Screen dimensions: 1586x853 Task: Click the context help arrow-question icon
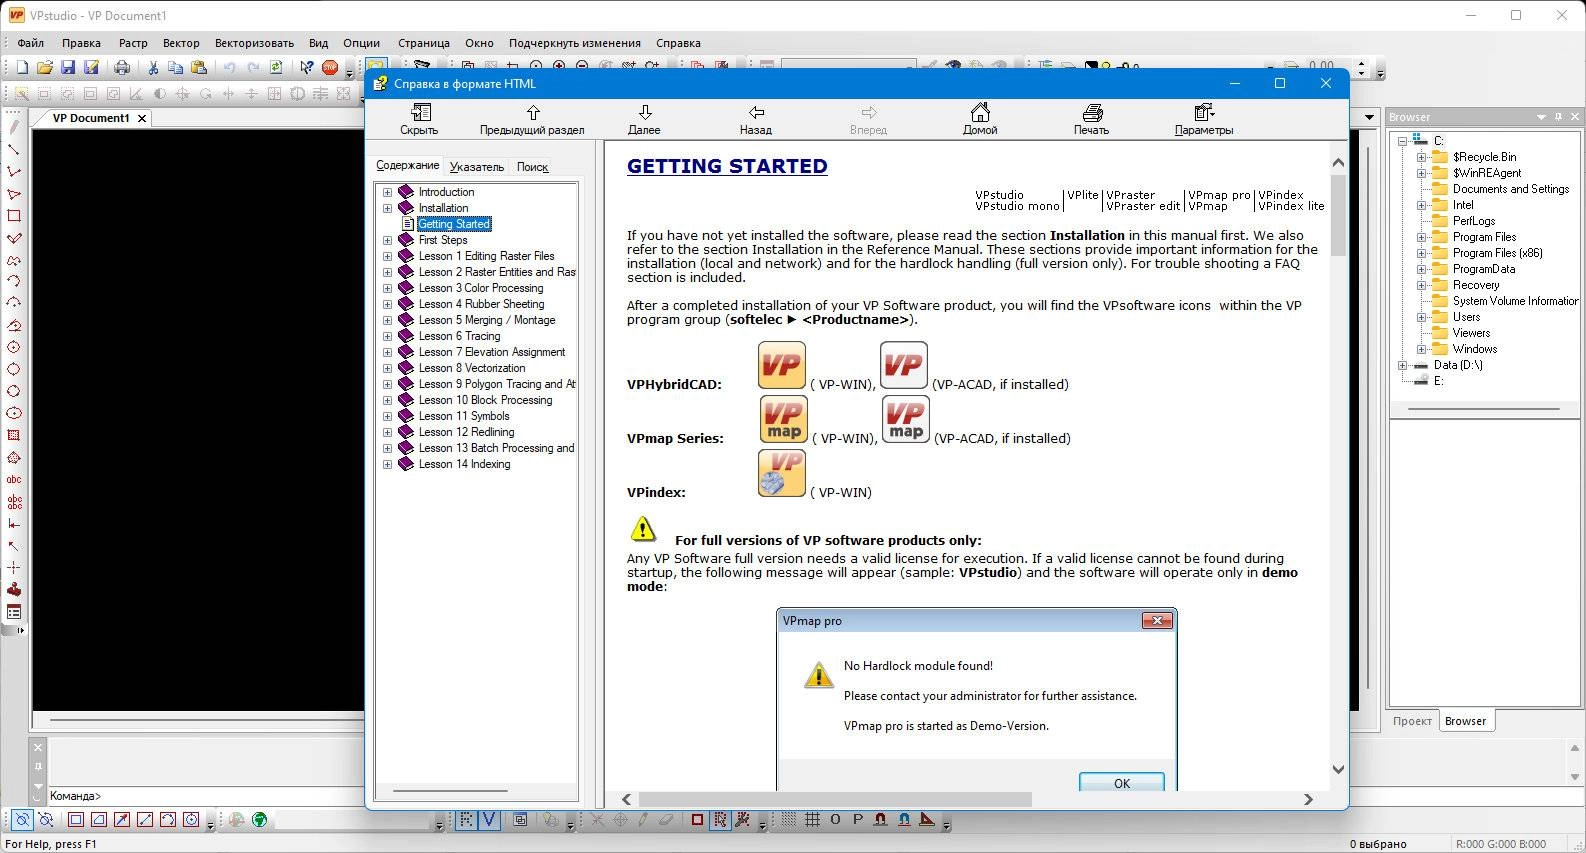tap(307, 67)
